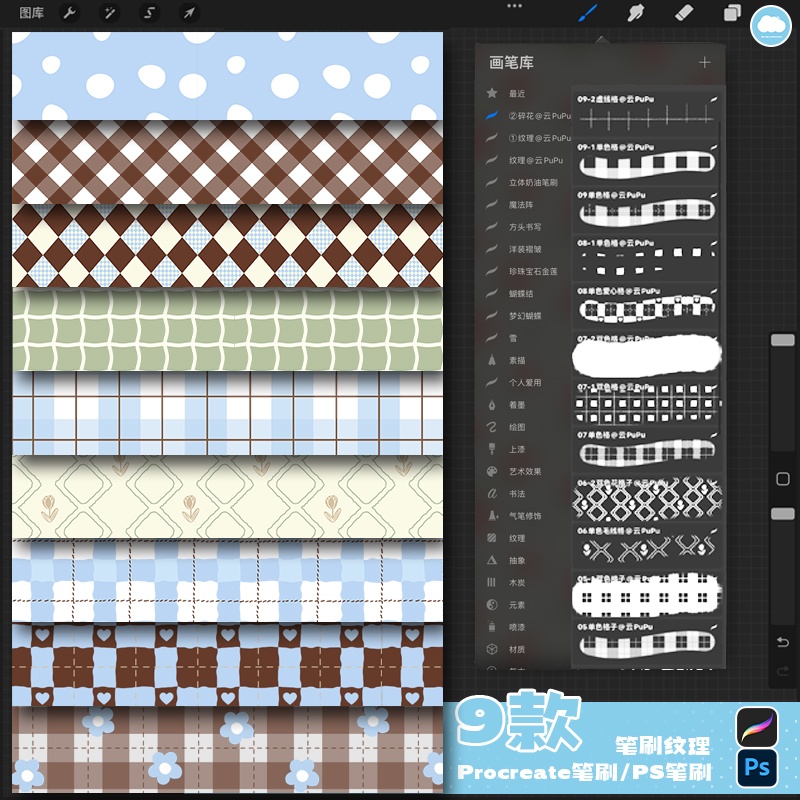Viewport: 800px width, 800px height.
Task: Click the 素描 sketching pencil icon
Action: 492,360
